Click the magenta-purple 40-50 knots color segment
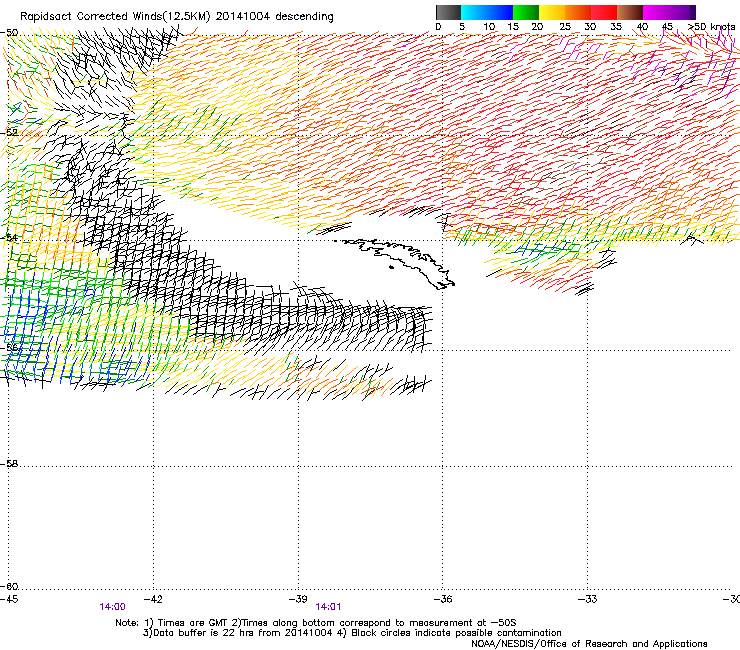 click(669, 12)
